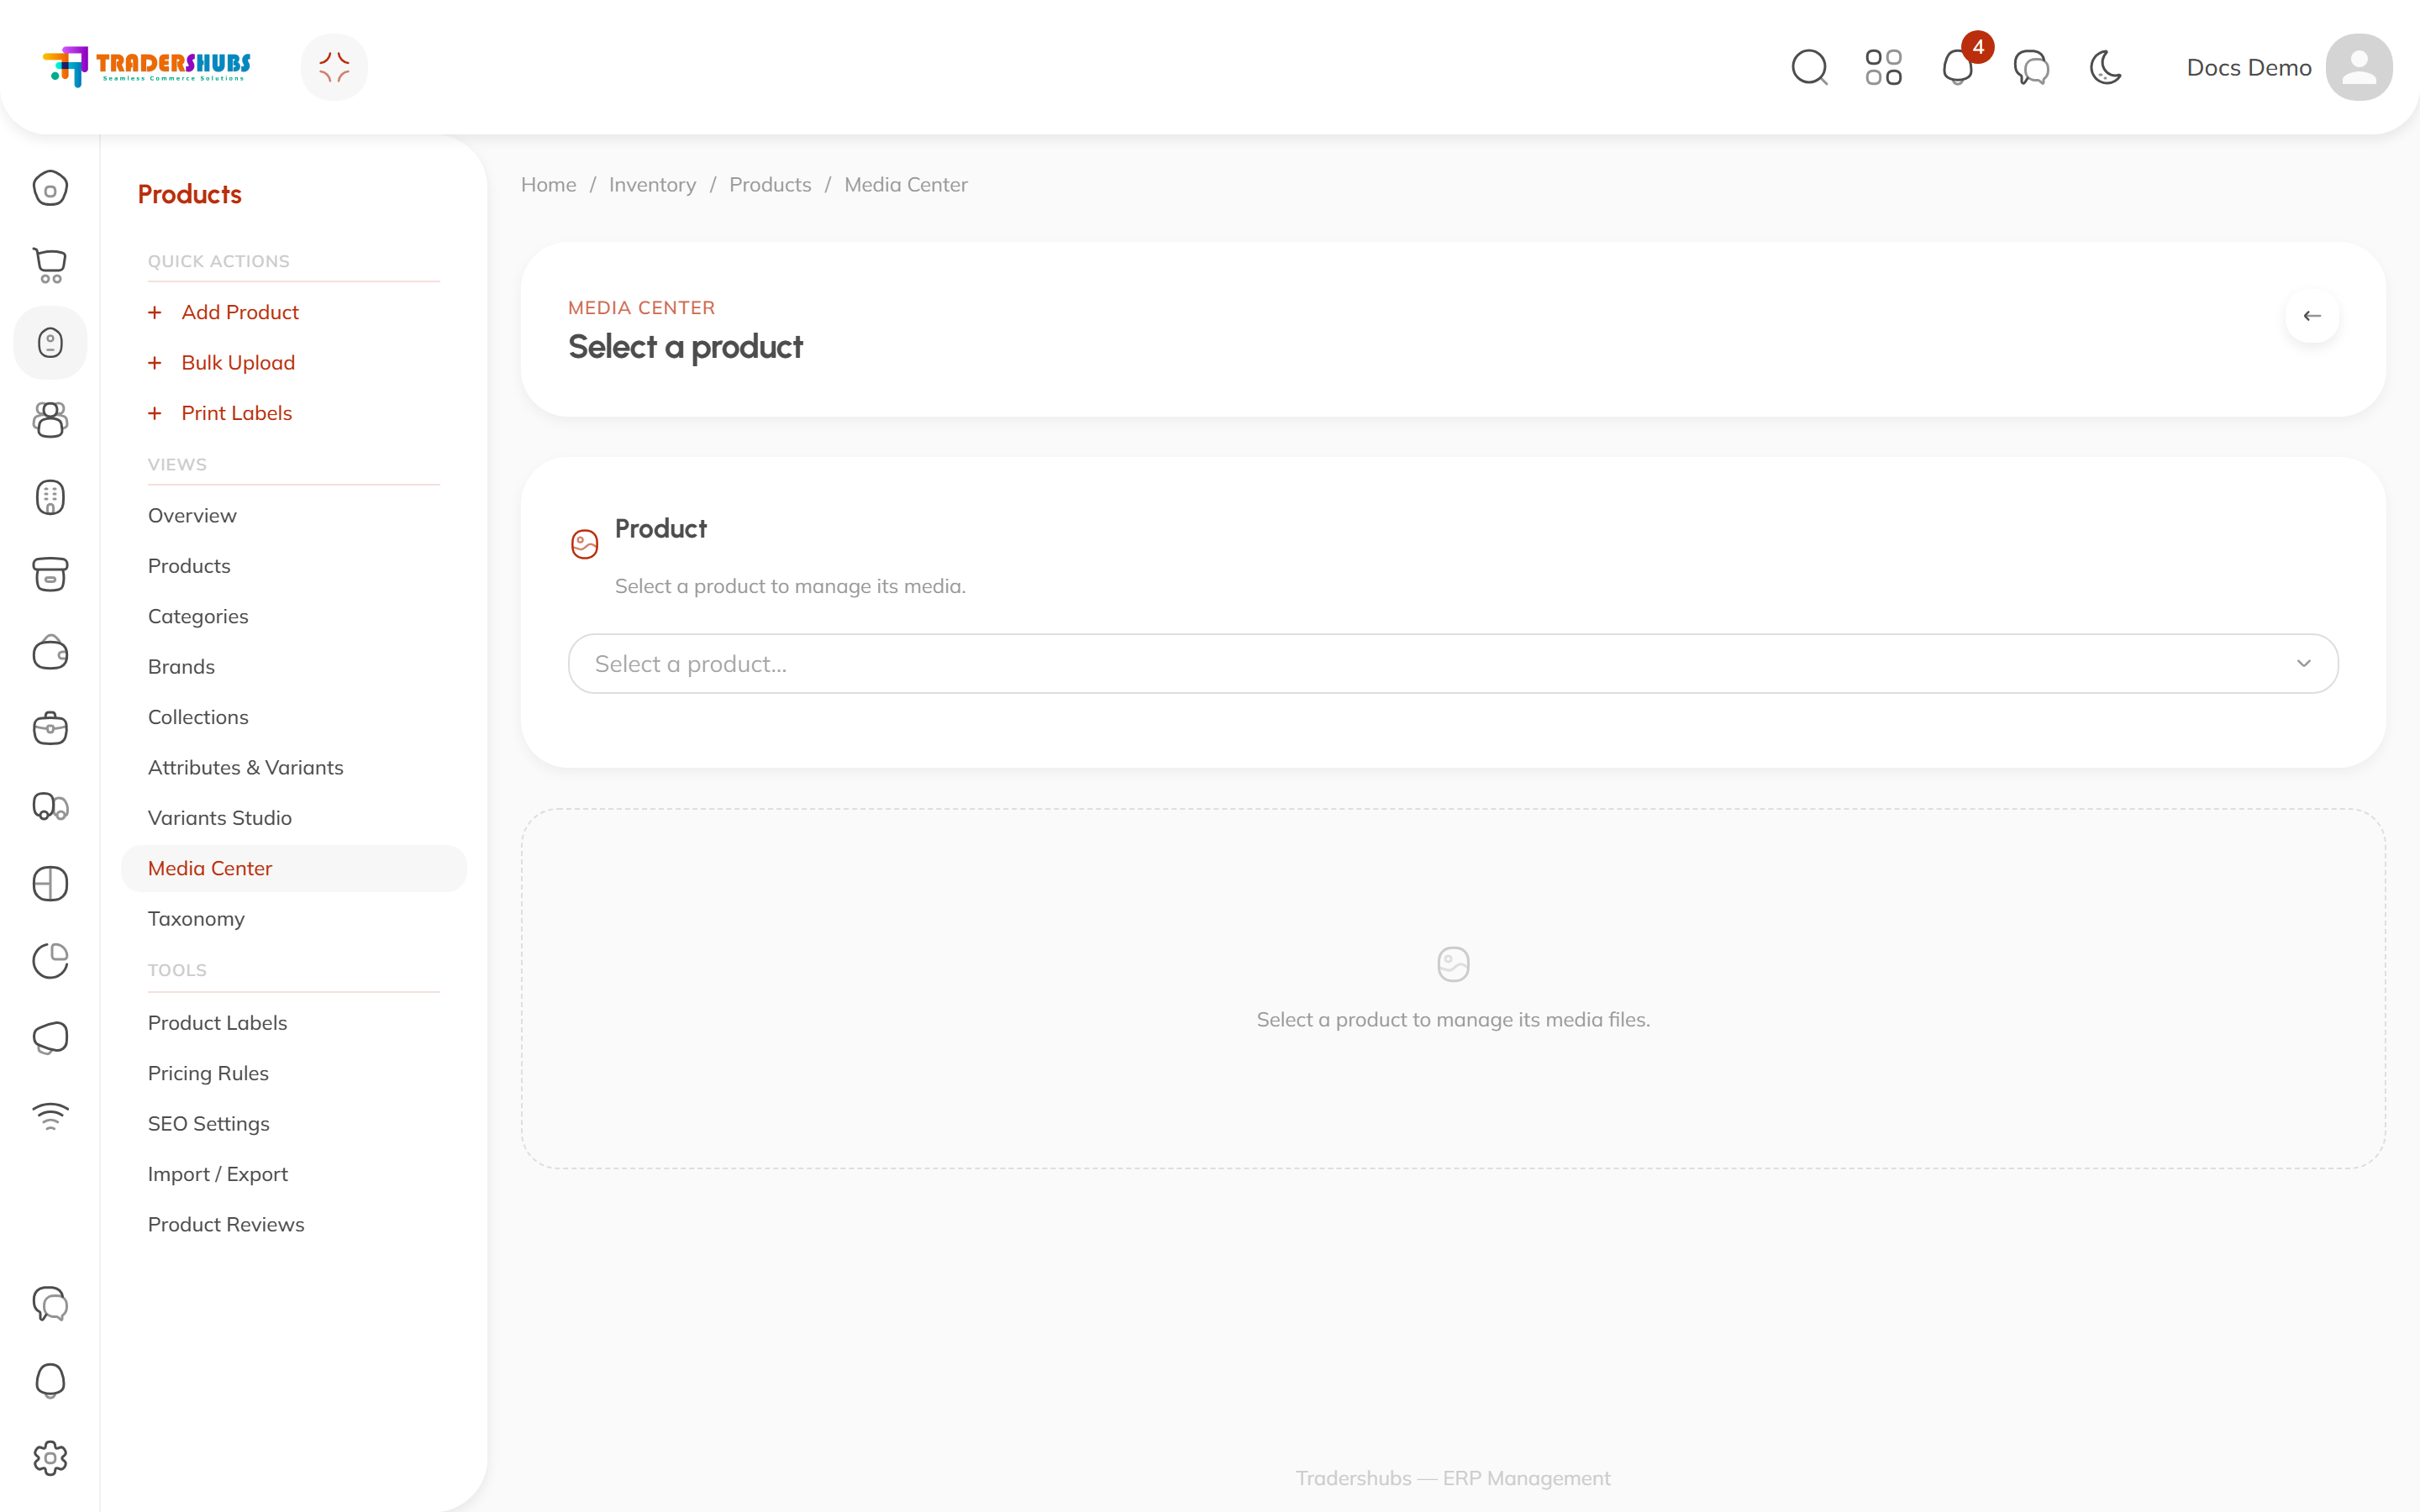Toggle dark mode moon icon
Screen dimensions: 2420x1512
point(2106,68)
